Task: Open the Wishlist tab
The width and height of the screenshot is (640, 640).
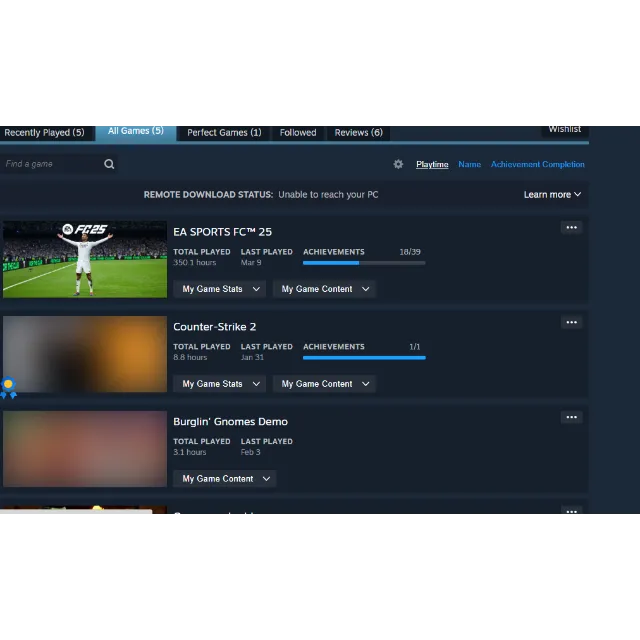Action: point(564,130)
